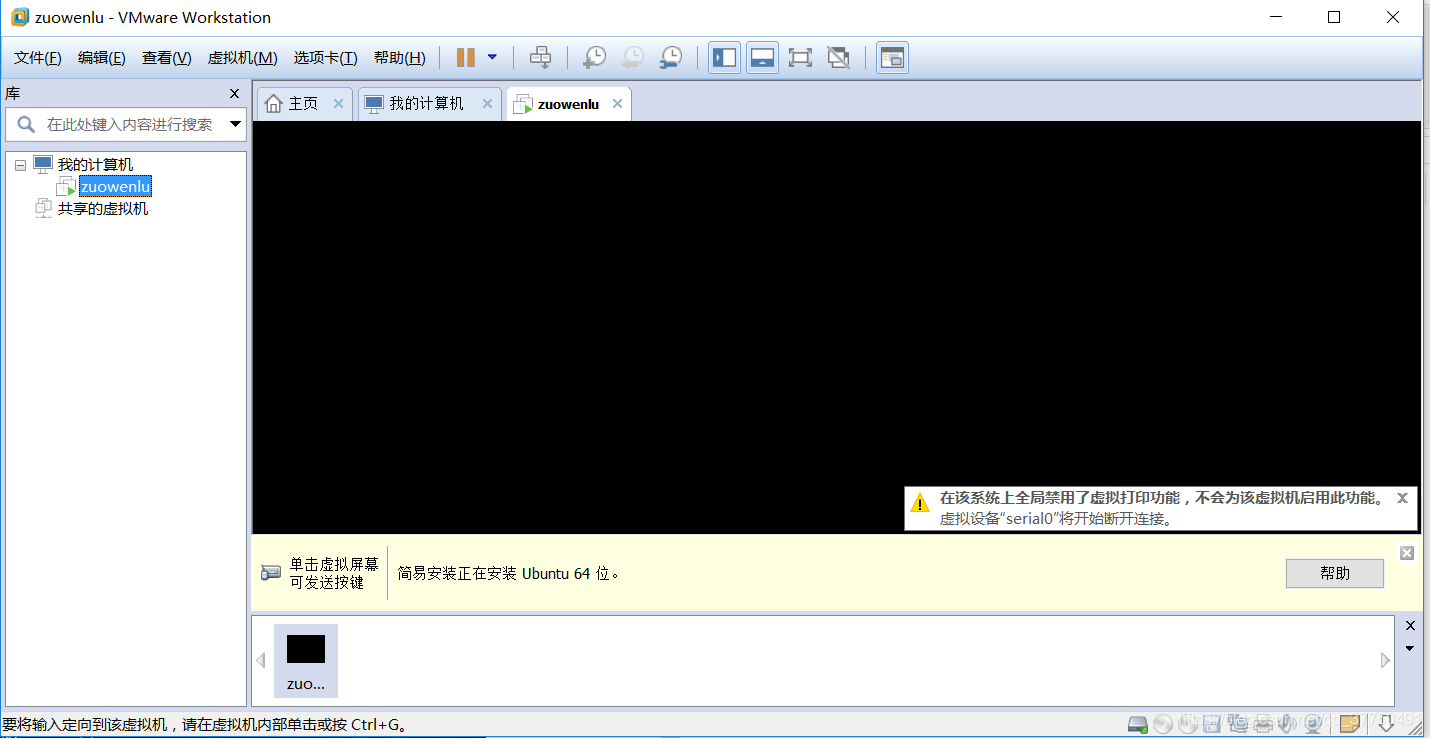Close the 库 library panel

click(234, 93)
